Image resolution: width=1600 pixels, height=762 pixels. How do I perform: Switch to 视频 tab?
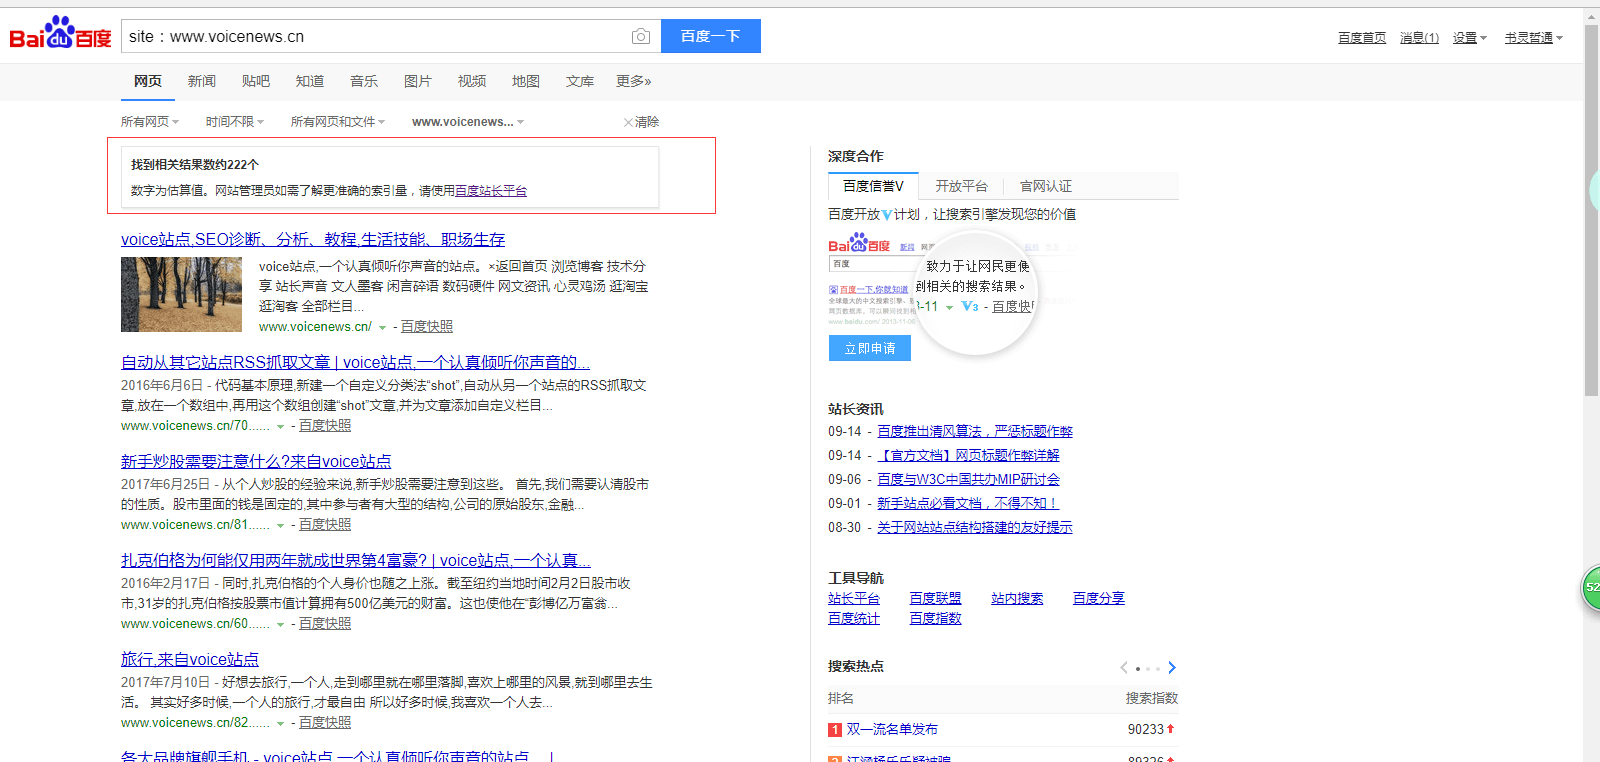click(472, 81)
